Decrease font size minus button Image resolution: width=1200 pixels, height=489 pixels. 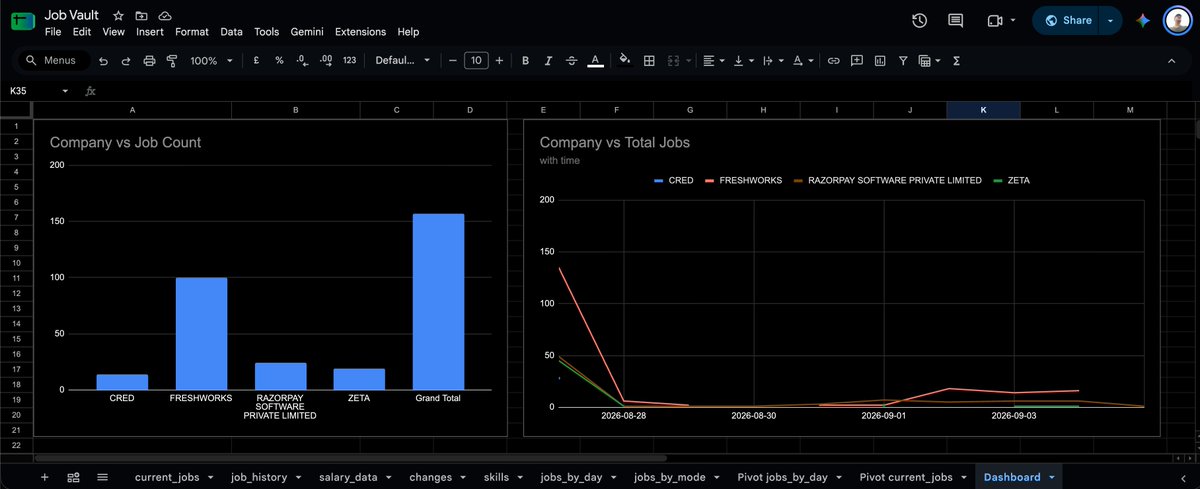pyautogui.click(x=453, y=61)
